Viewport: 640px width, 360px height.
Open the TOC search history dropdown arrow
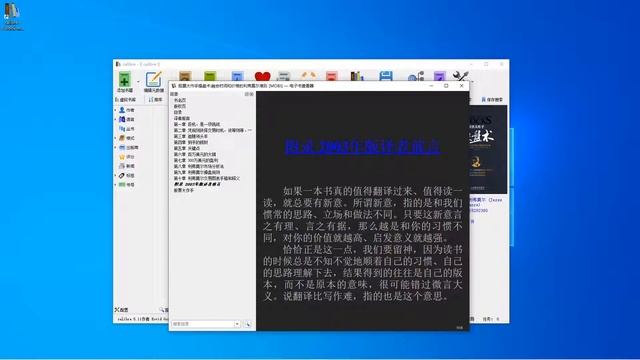[x=237, y=324]
